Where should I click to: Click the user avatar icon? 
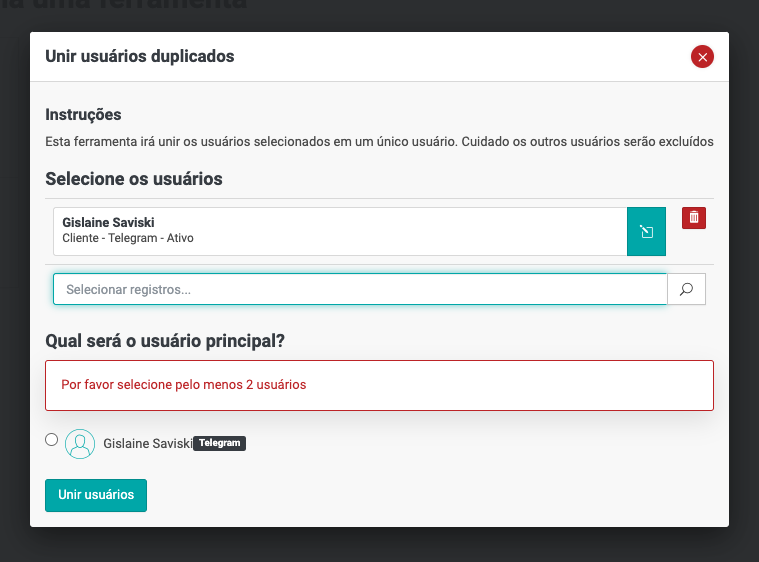click(x=80, y=443)
